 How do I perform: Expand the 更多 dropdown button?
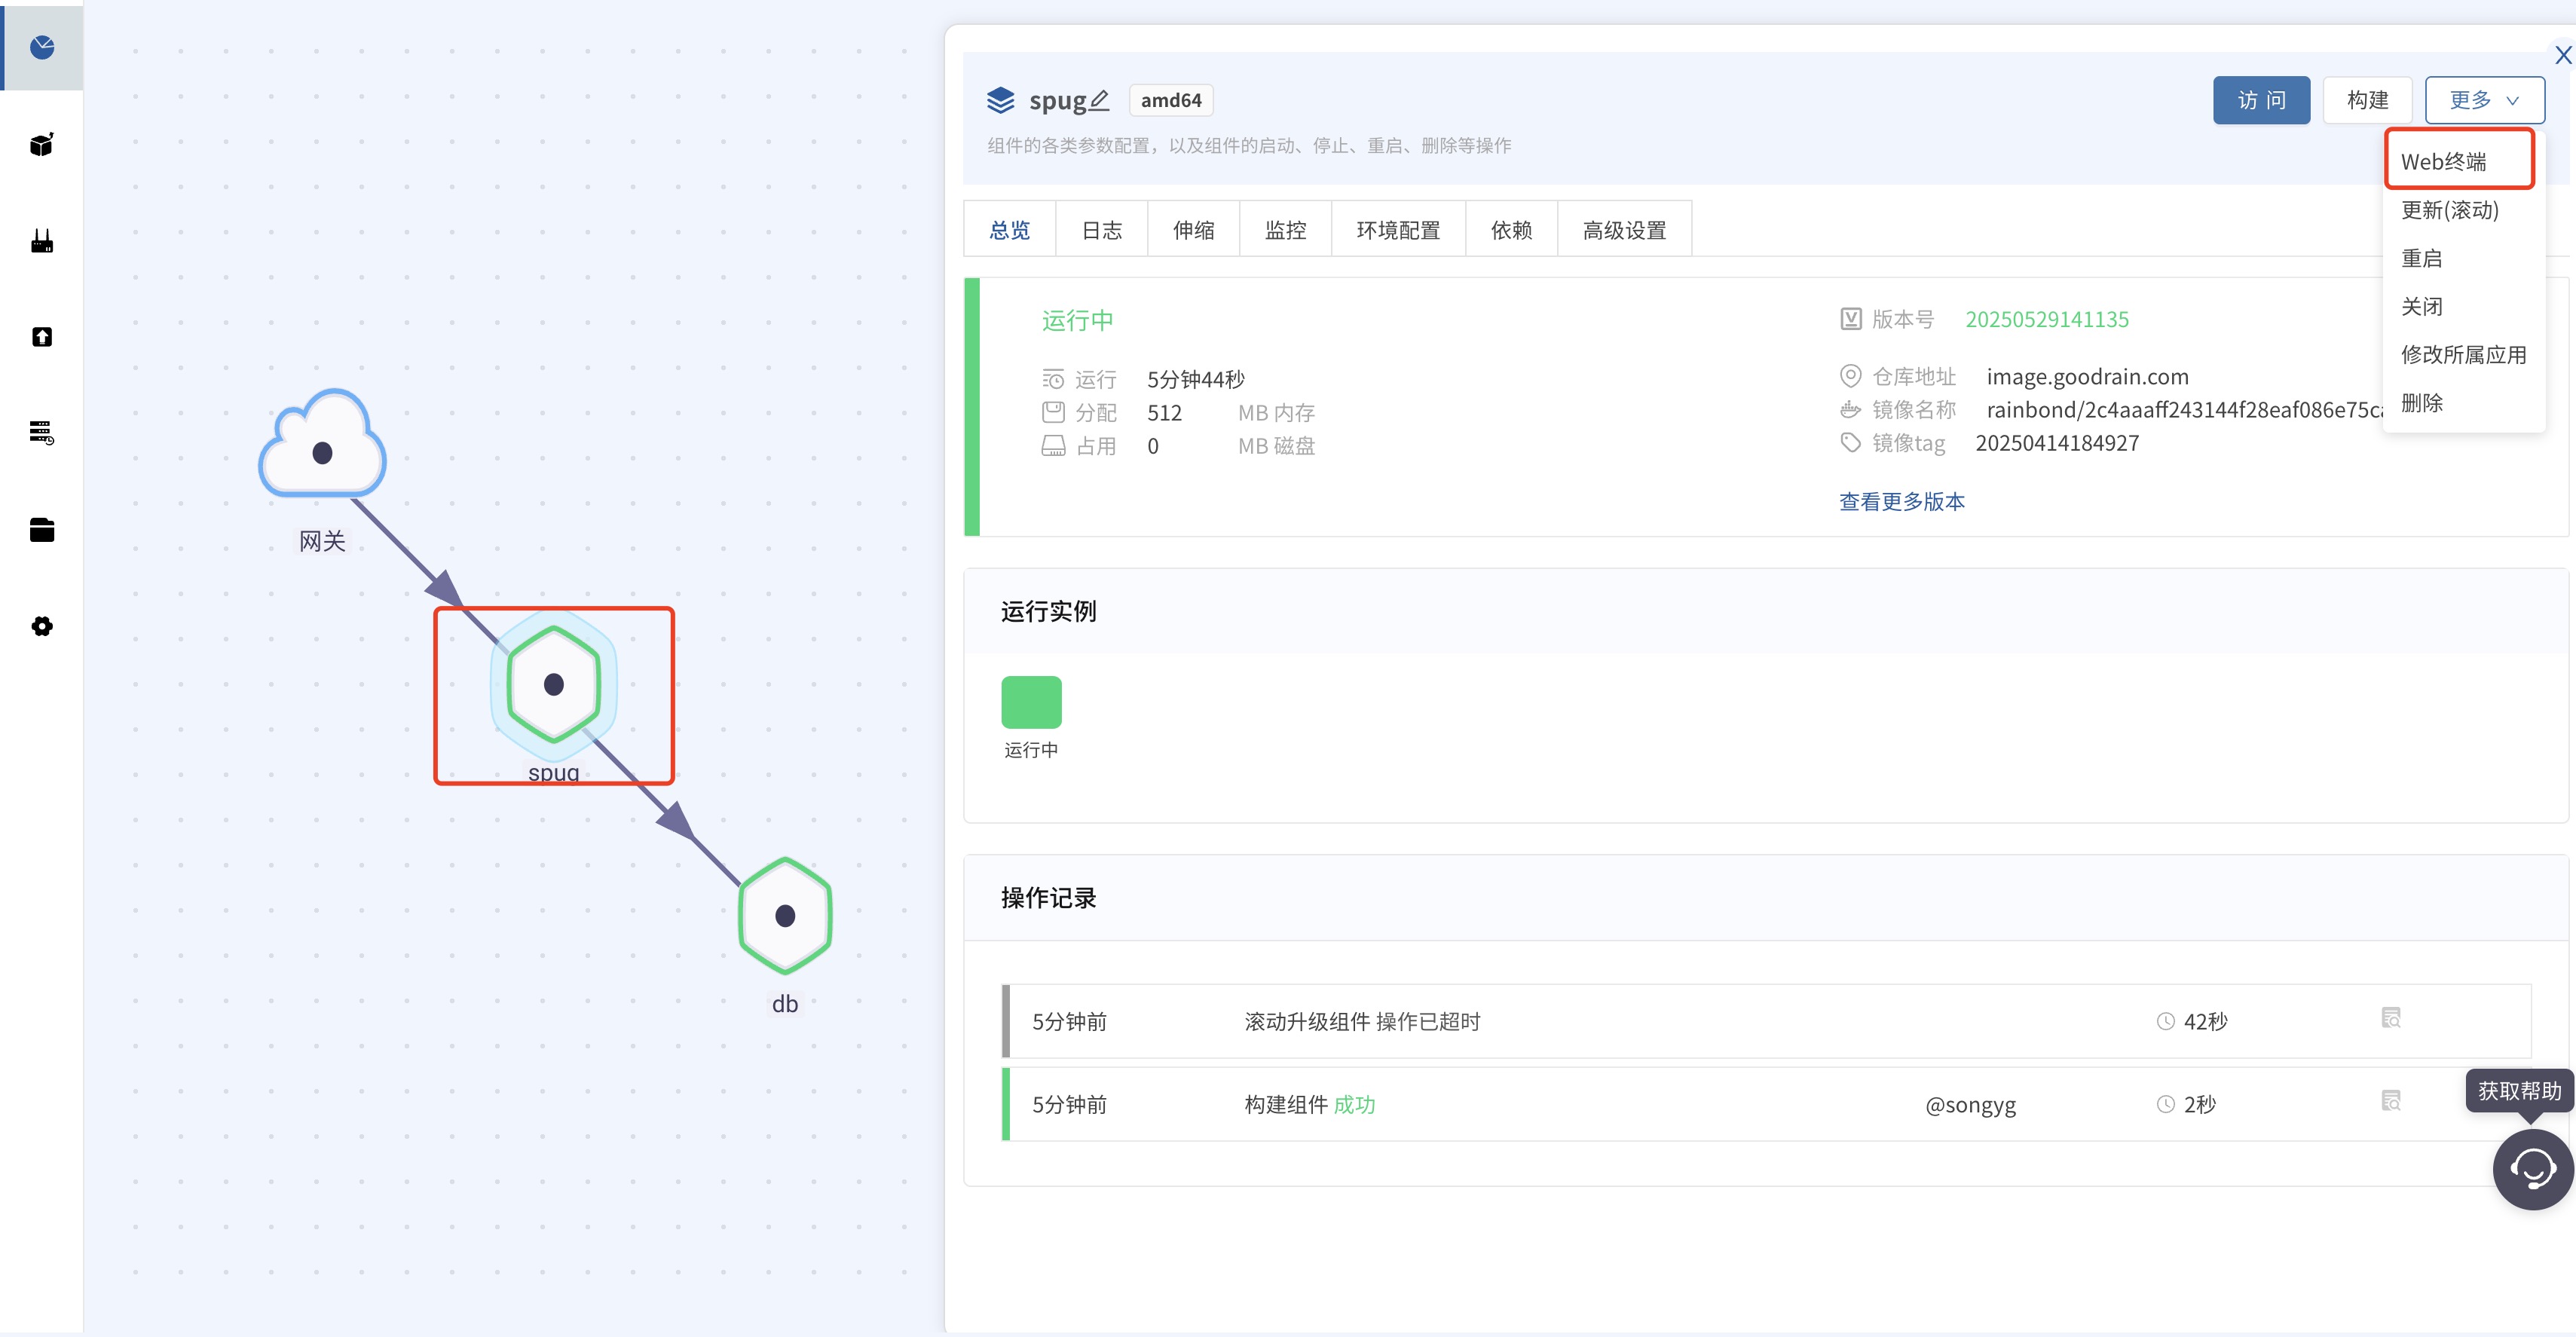point(2483,100)
